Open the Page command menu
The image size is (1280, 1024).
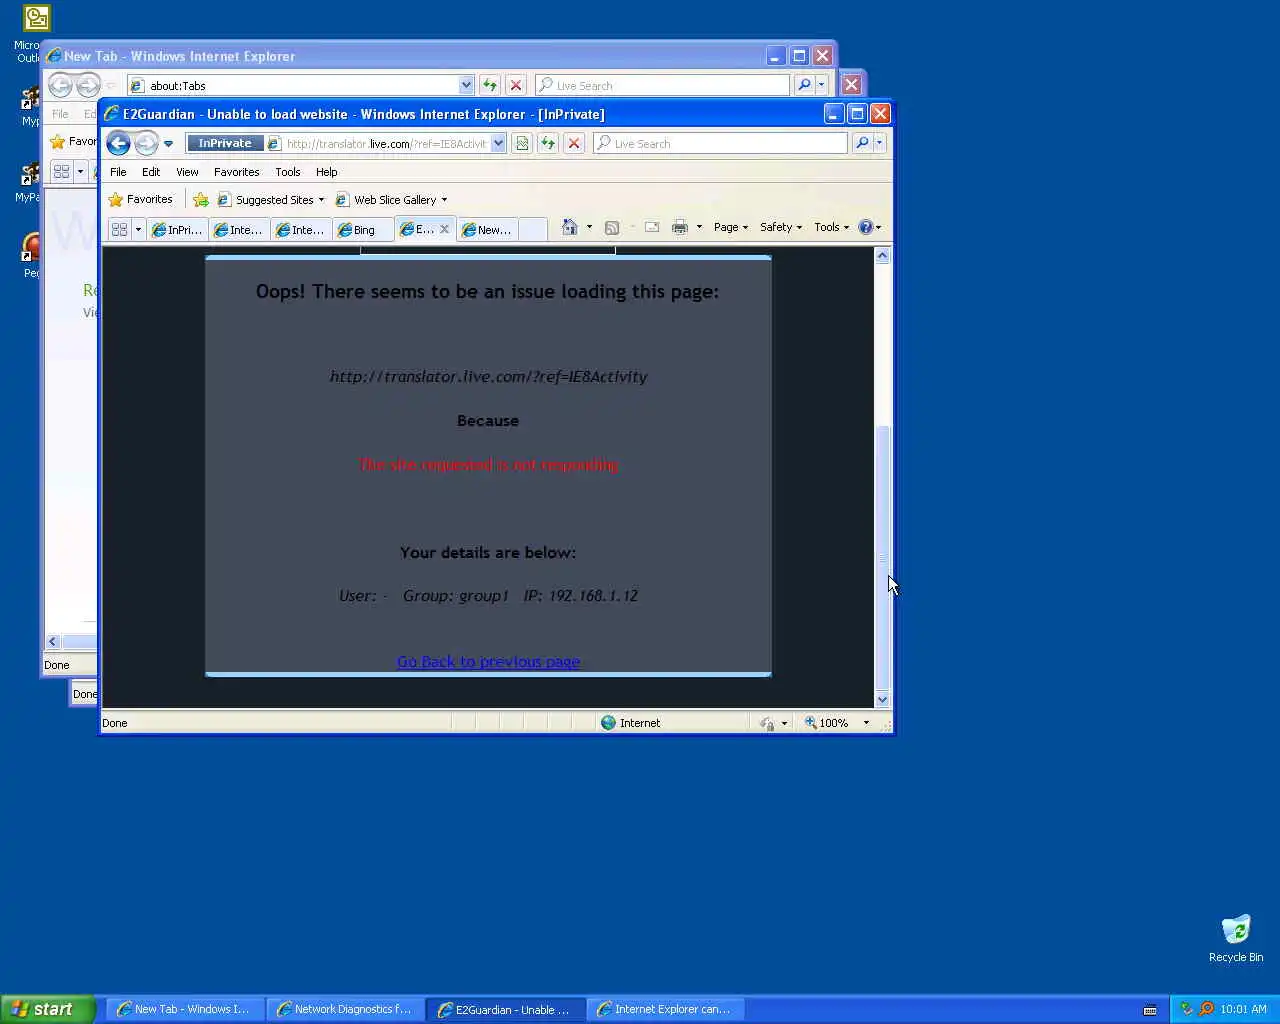[x=731, y=227]
